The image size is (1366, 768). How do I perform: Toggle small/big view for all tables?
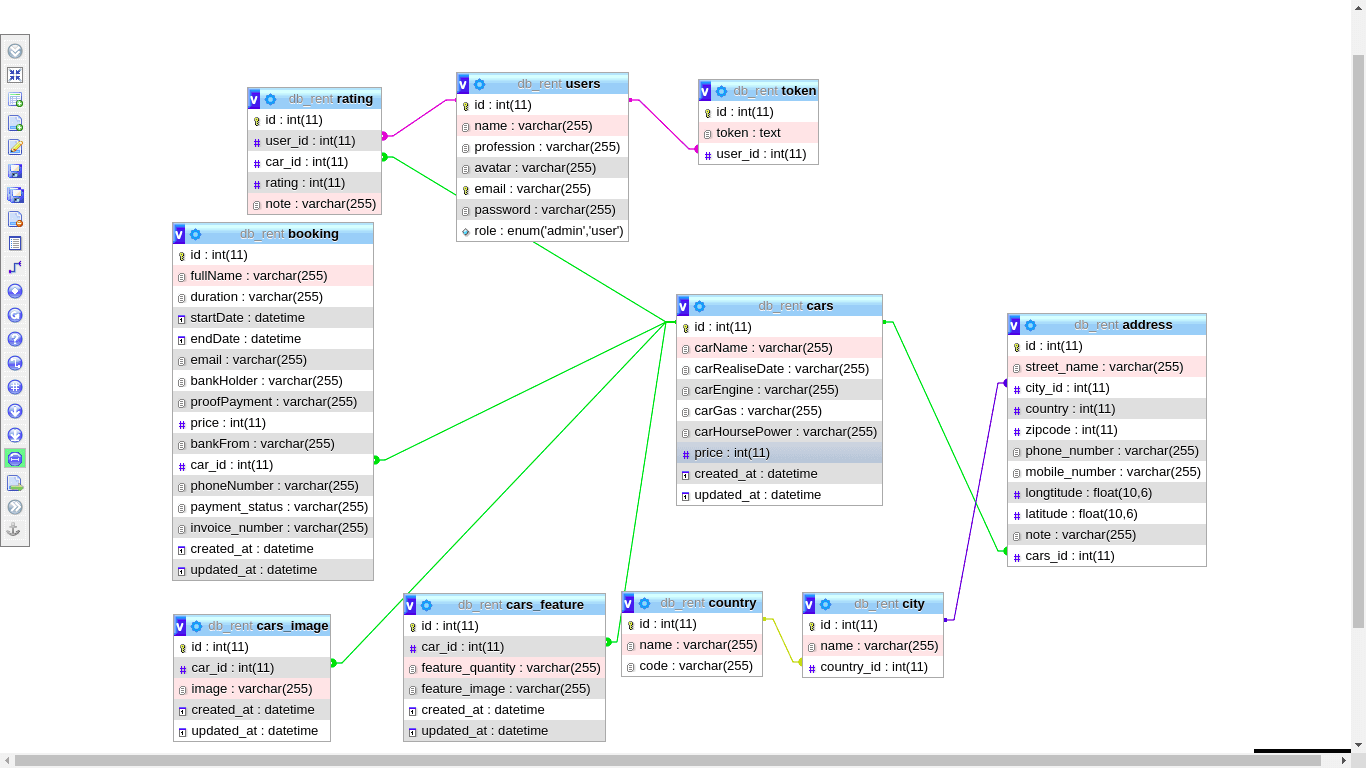(15, 411)
